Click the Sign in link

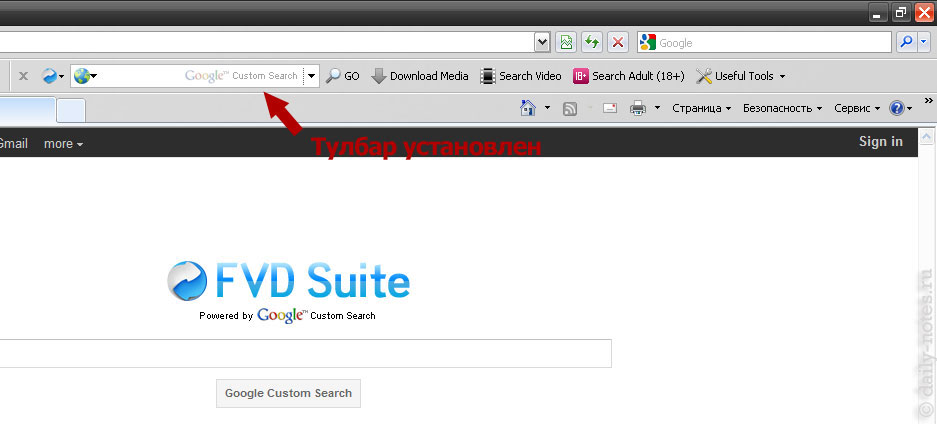click(880, 142)
